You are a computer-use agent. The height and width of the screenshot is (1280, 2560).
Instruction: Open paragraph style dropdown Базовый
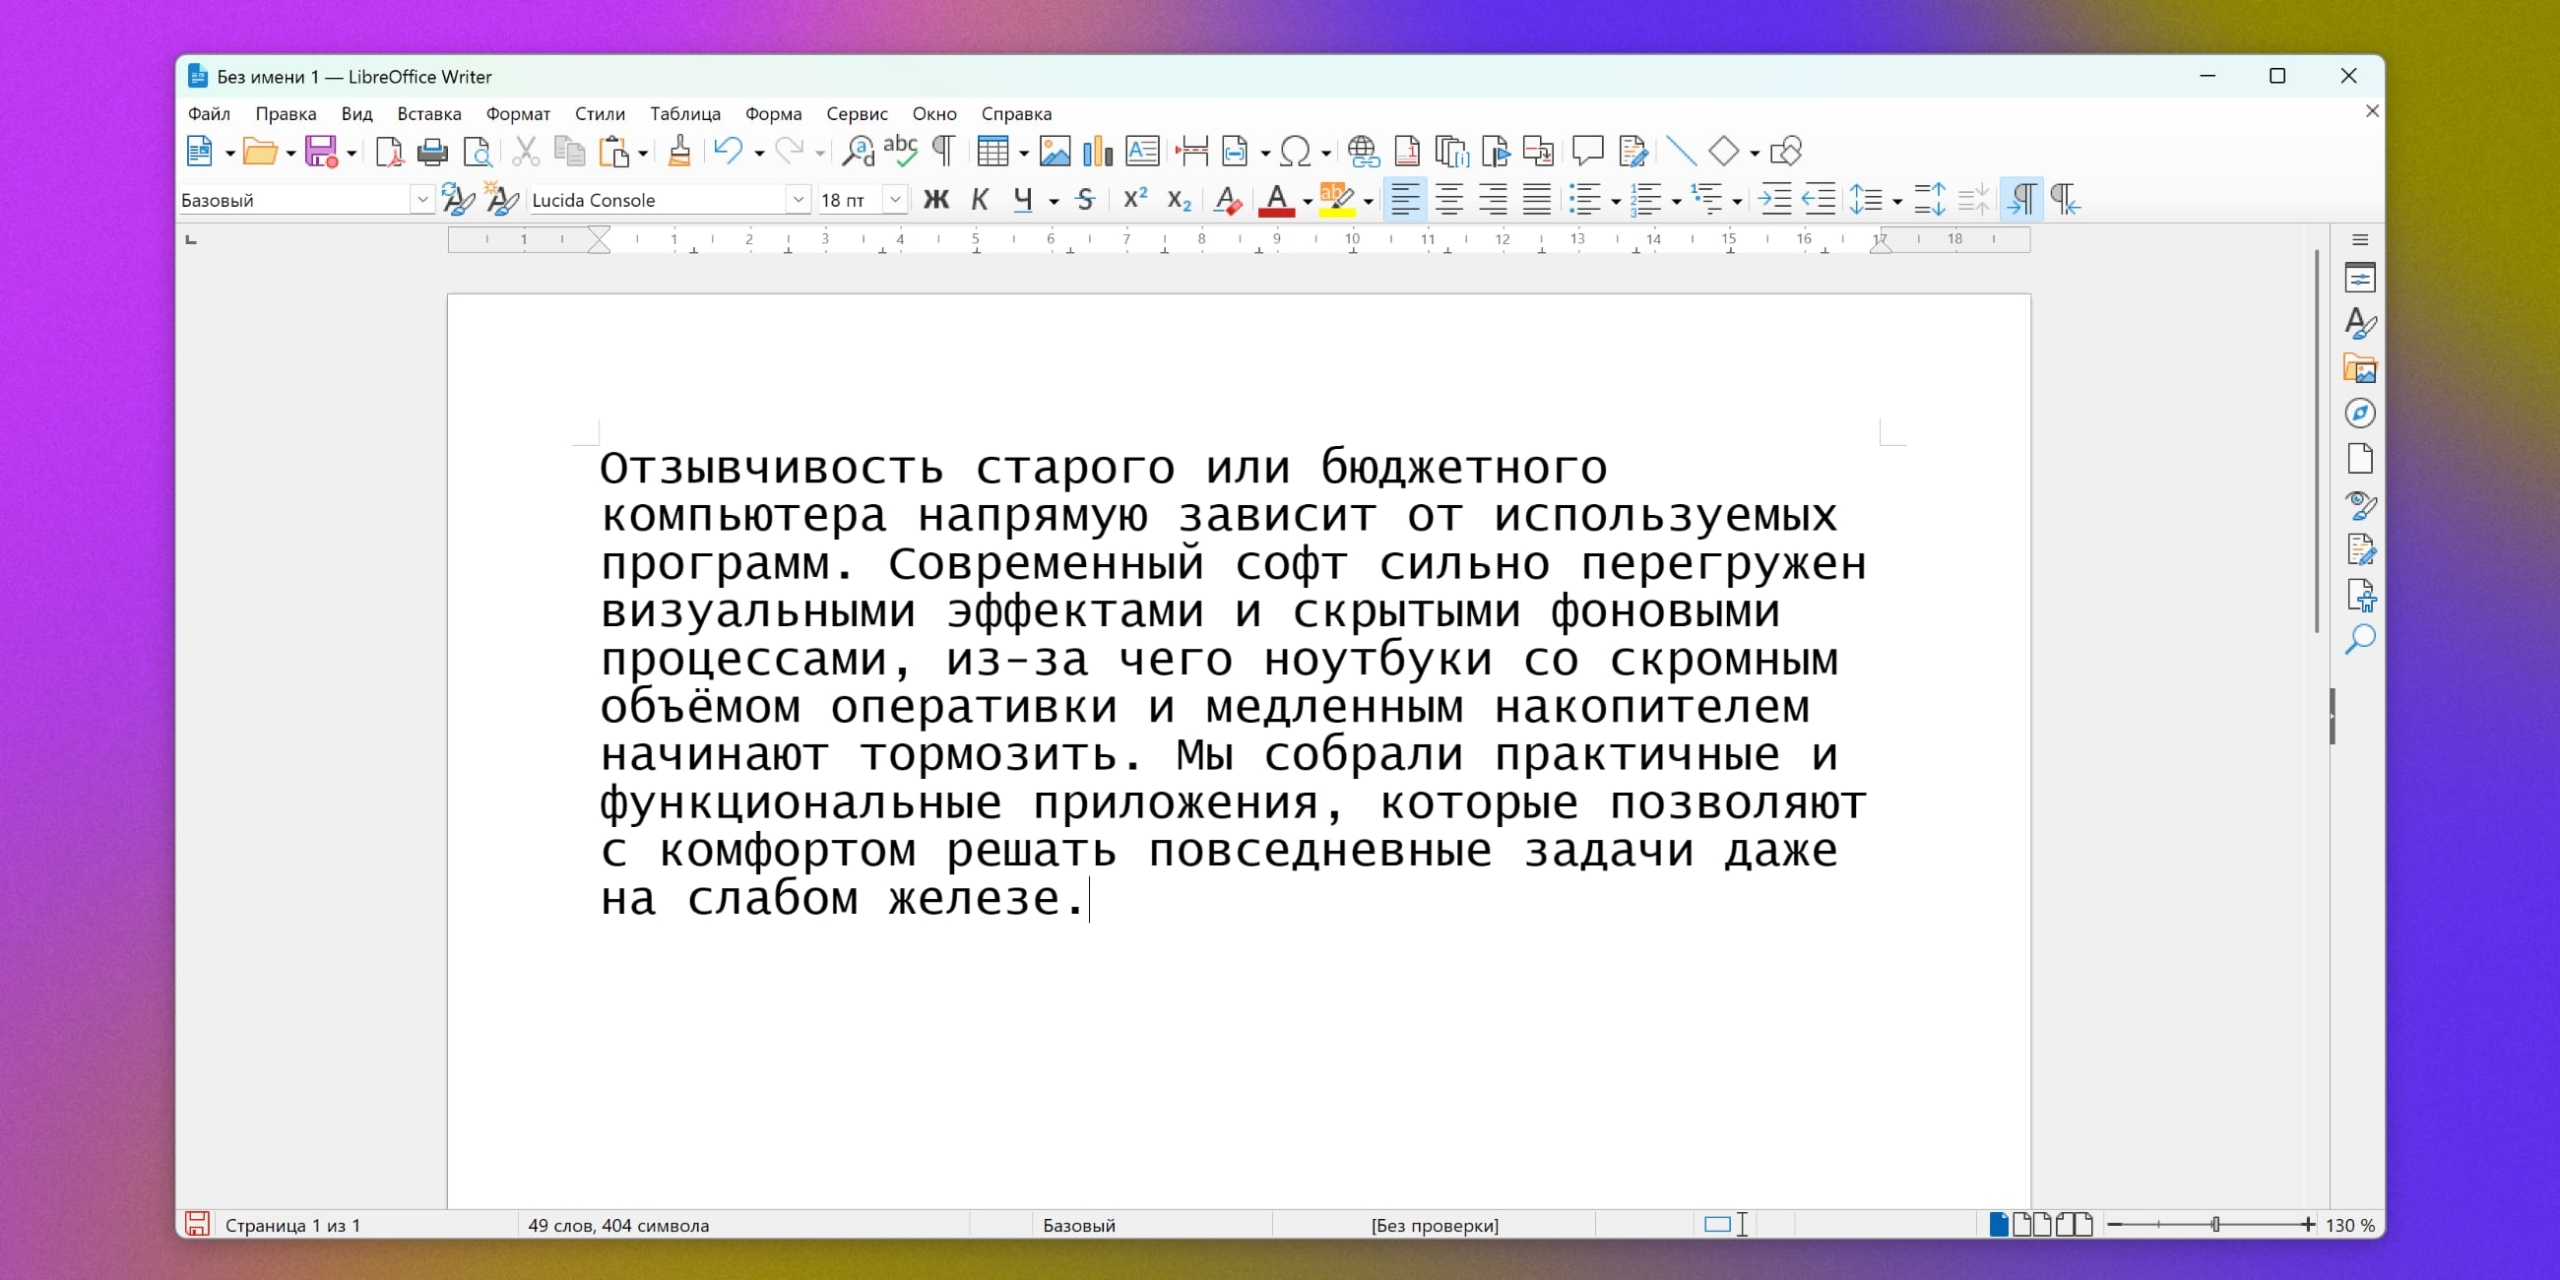click(x=422, y=200)
